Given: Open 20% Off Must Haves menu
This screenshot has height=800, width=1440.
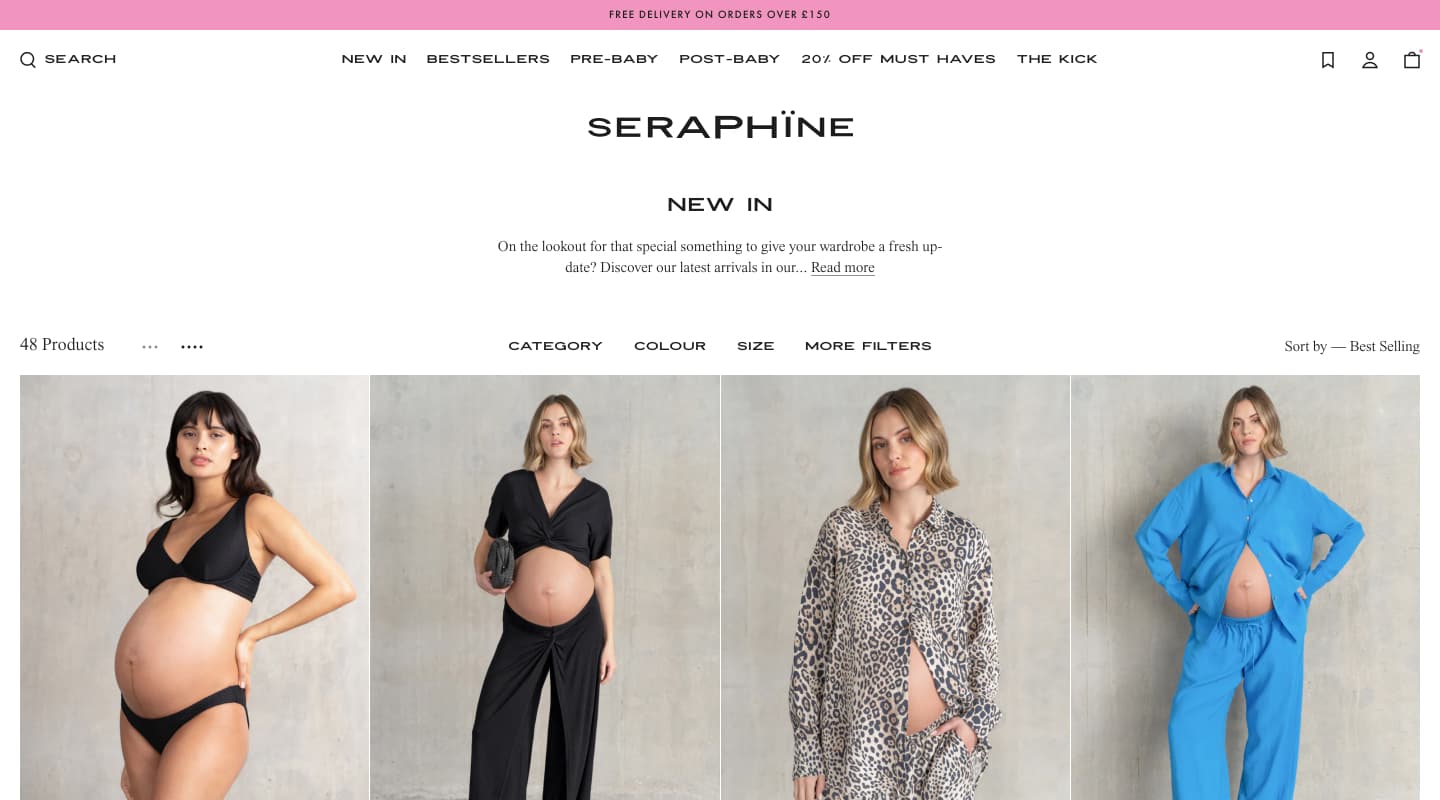Looking at the screenshot, I should pyautogui.click(x=898, y=59).
